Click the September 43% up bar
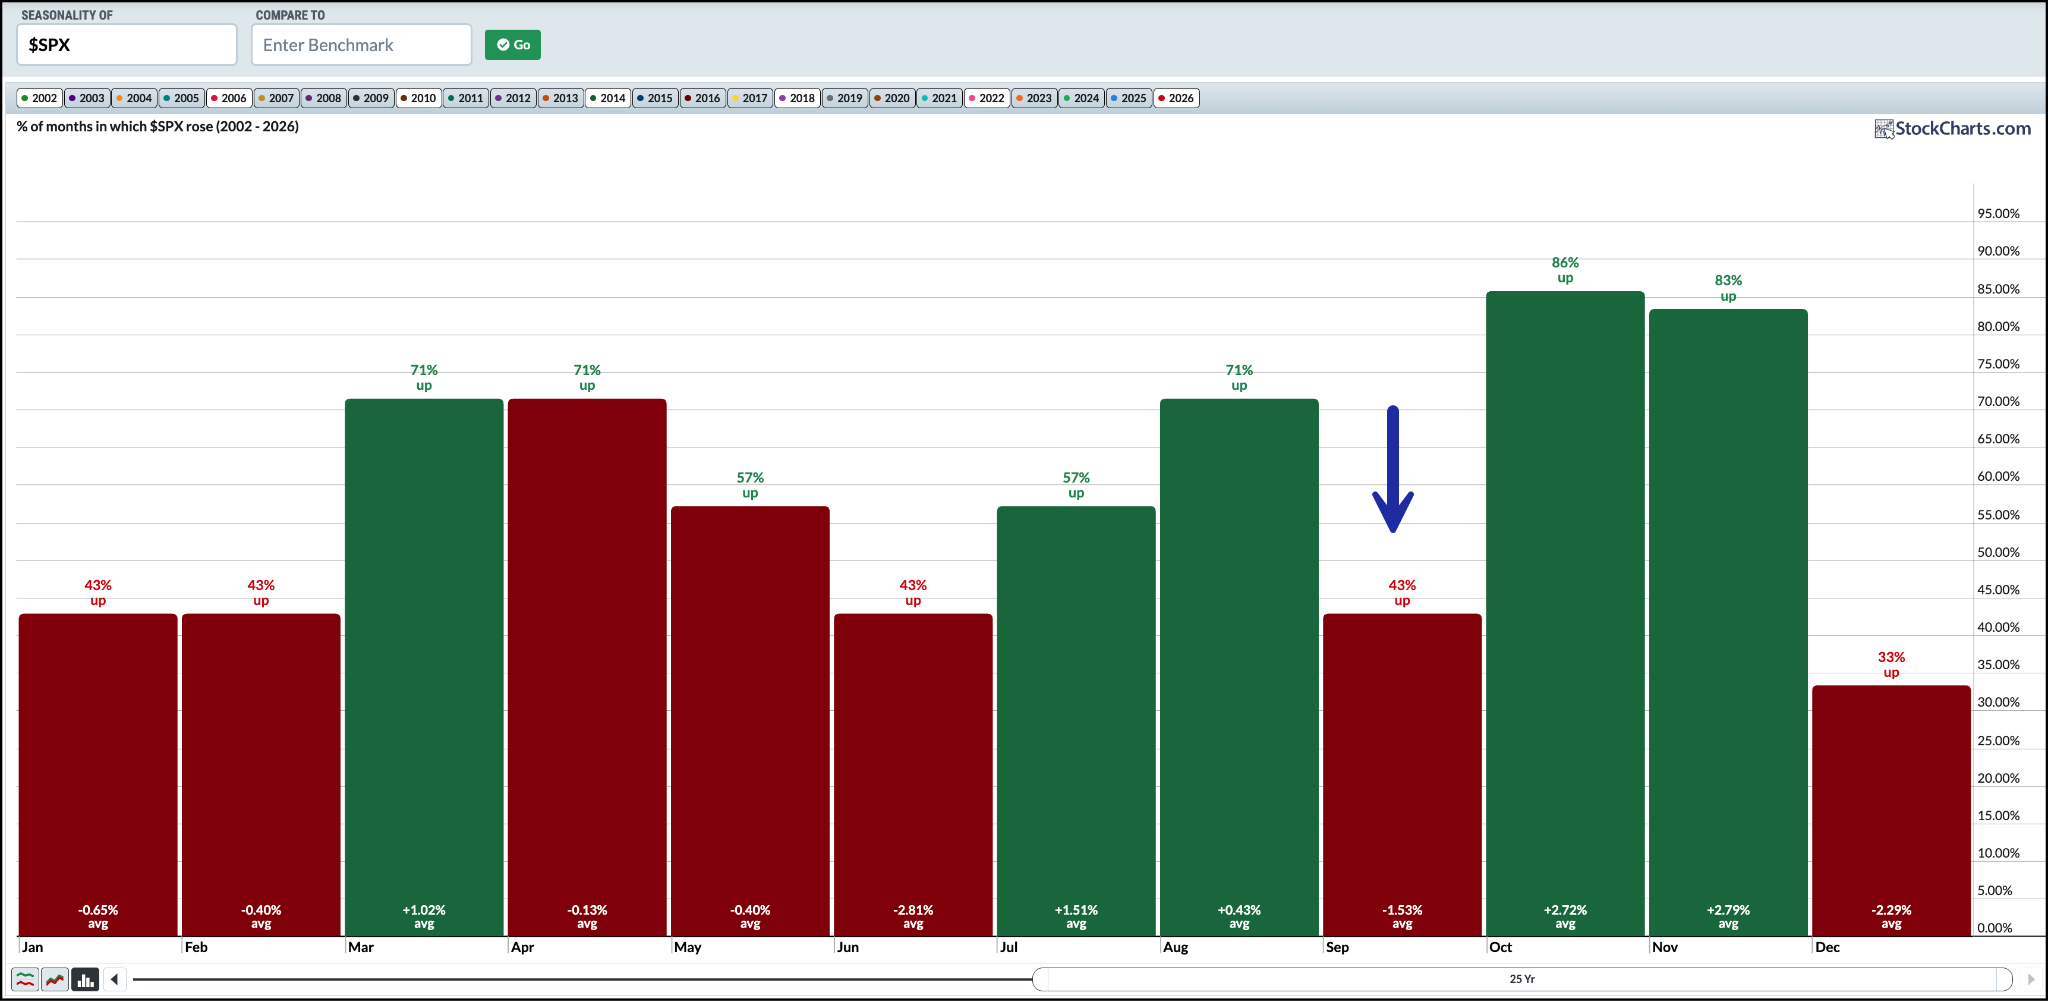 1402,775
